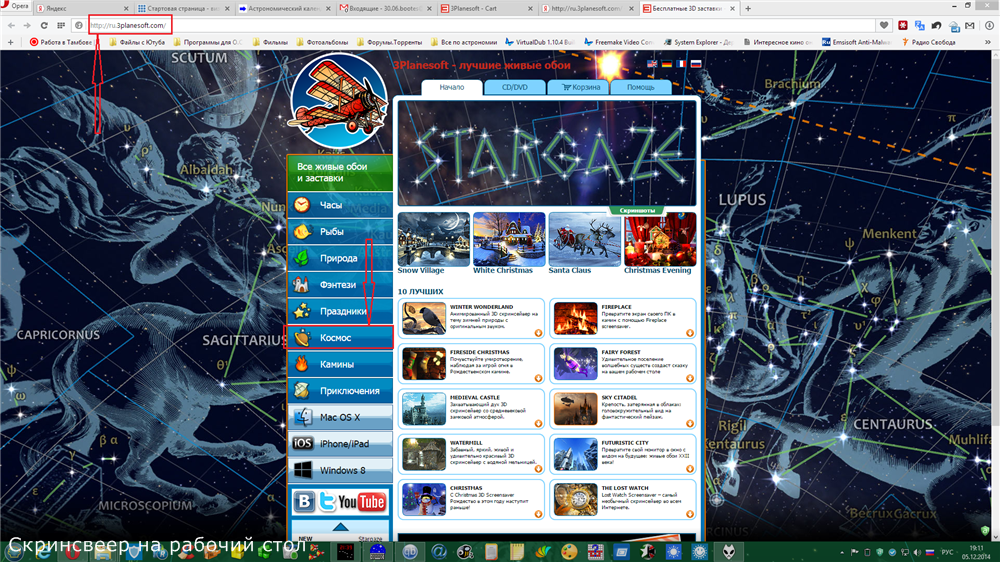
Task: Click the clock in the taskbar tray
Action: (976, 552)
